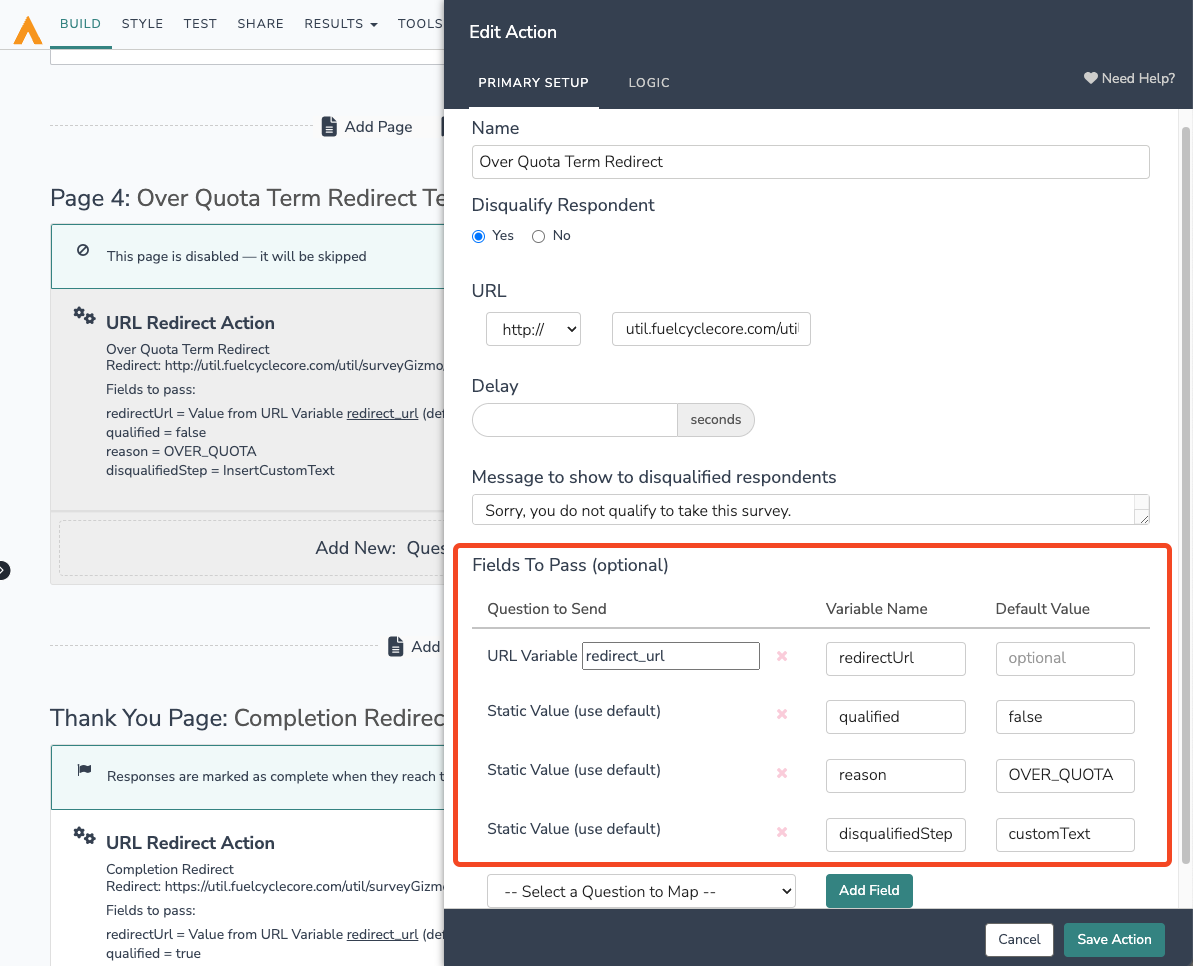
Task: Click the disabled page circle-slash icon
Action: pyautogui.click(x=83, y=251)
